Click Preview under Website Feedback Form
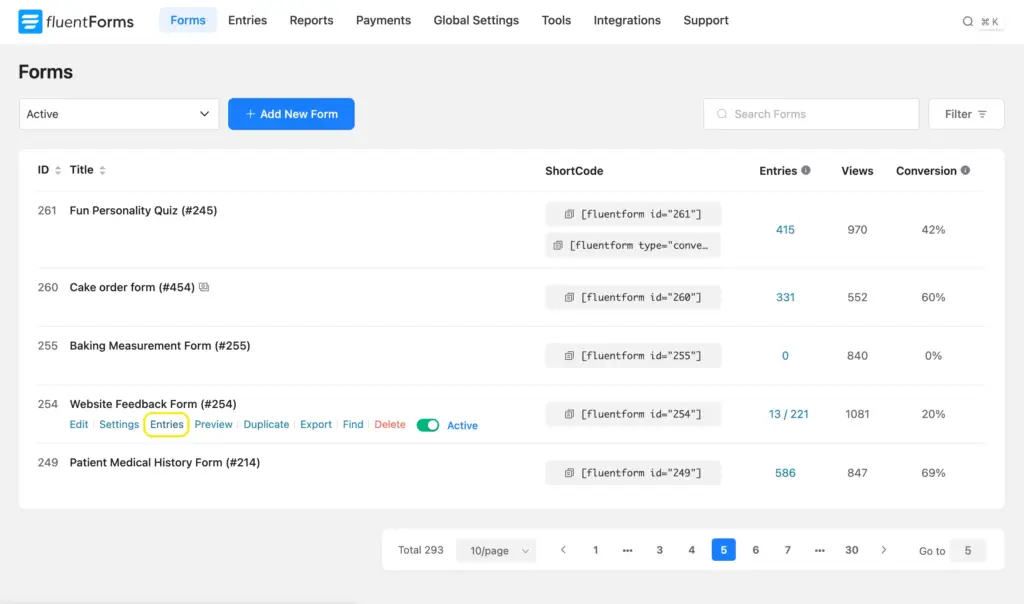The height and width of the screenshot is (604, 1024). 214,424
